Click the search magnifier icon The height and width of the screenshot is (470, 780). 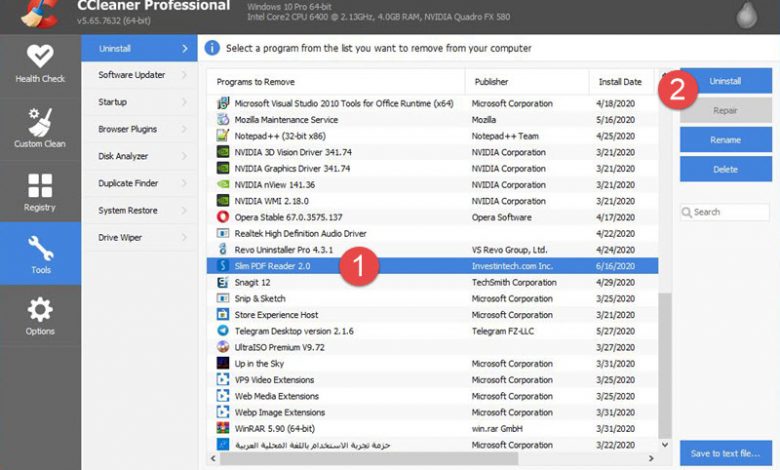[687, 212]
